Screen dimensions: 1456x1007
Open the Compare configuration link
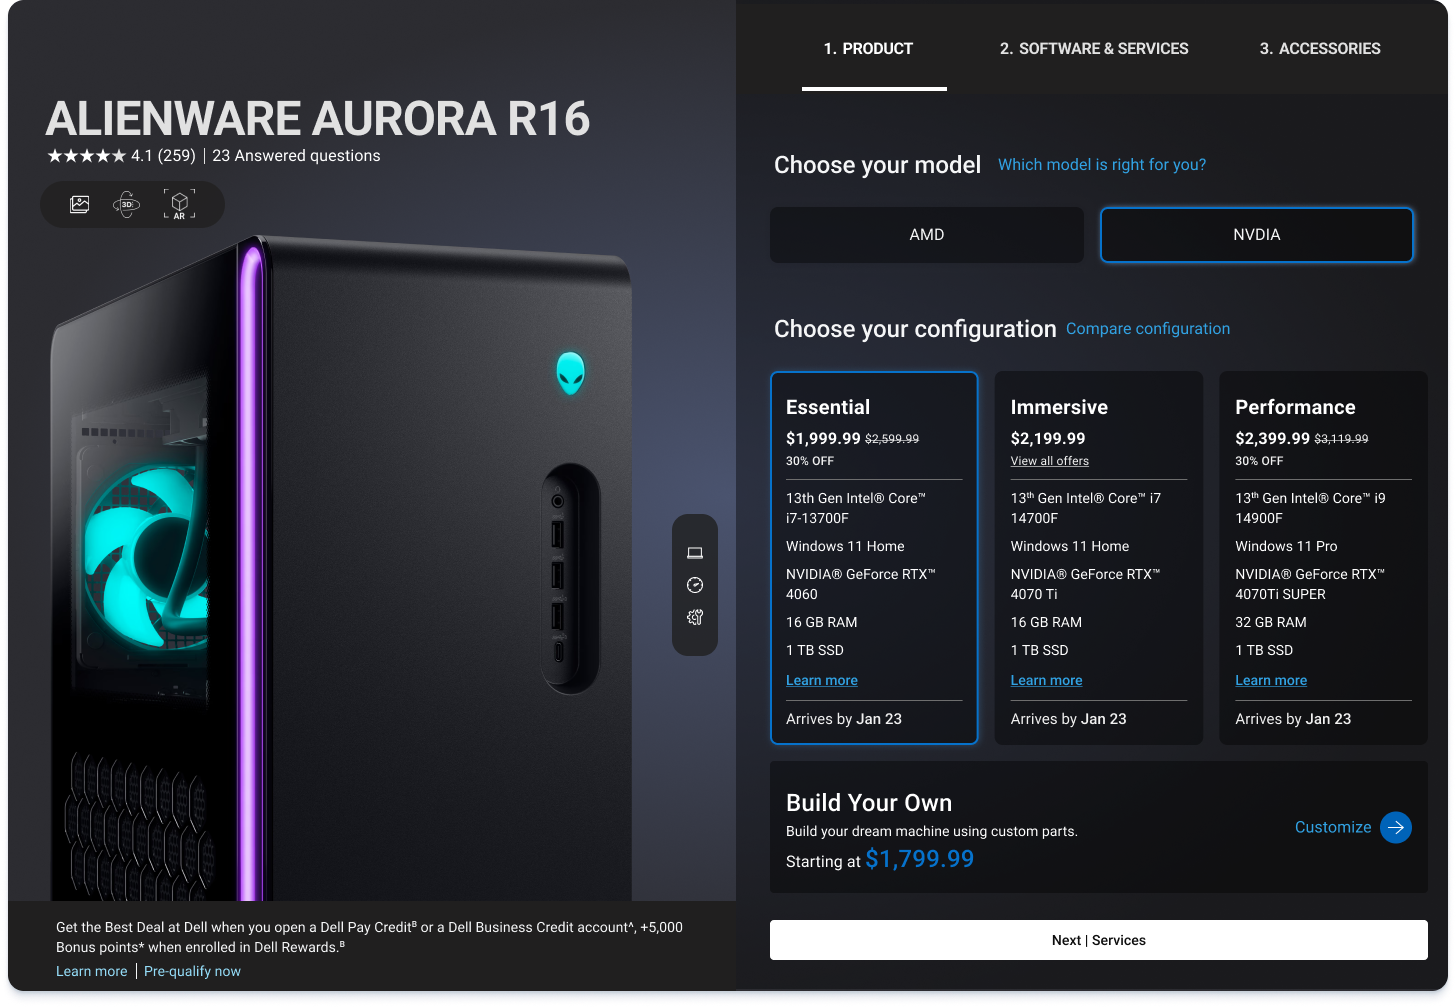pos(1148,329)
